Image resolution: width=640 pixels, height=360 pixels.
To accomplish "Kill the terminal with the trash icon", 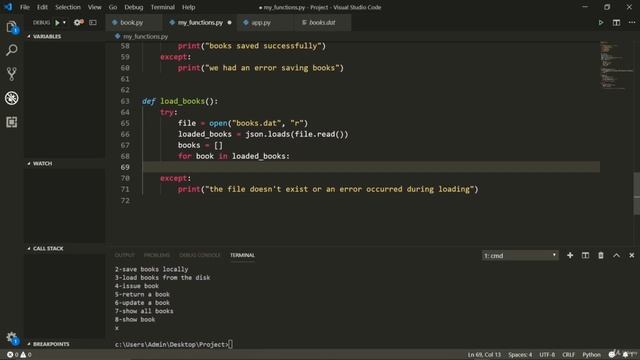I will (x=601, y=256).
